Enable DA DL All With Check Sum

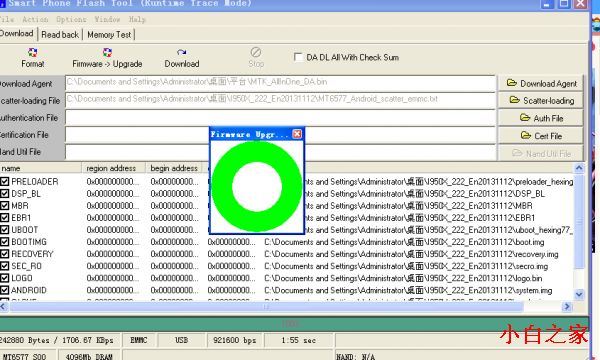tap(298, 57)
